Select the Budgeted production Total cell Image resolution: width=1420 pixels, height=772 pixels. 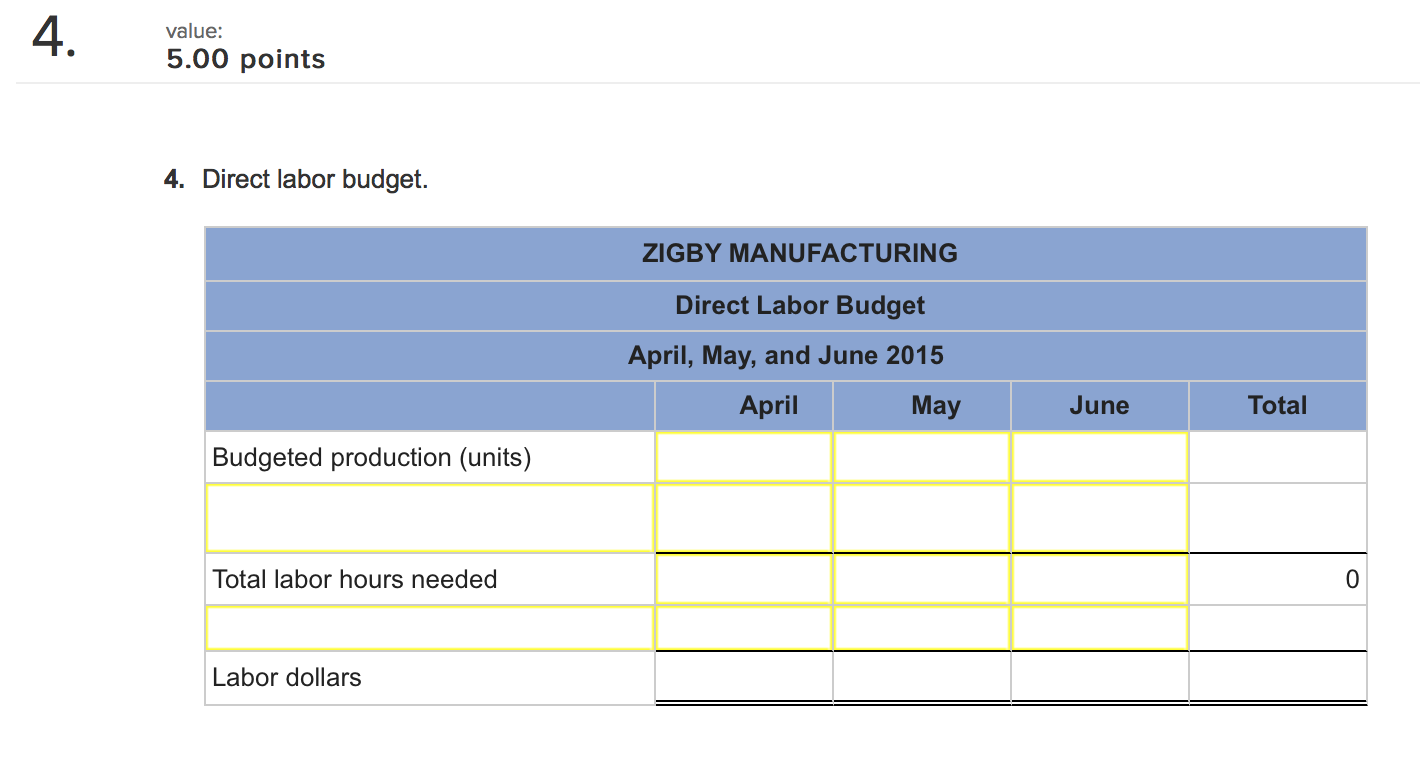pos(1278,457)
